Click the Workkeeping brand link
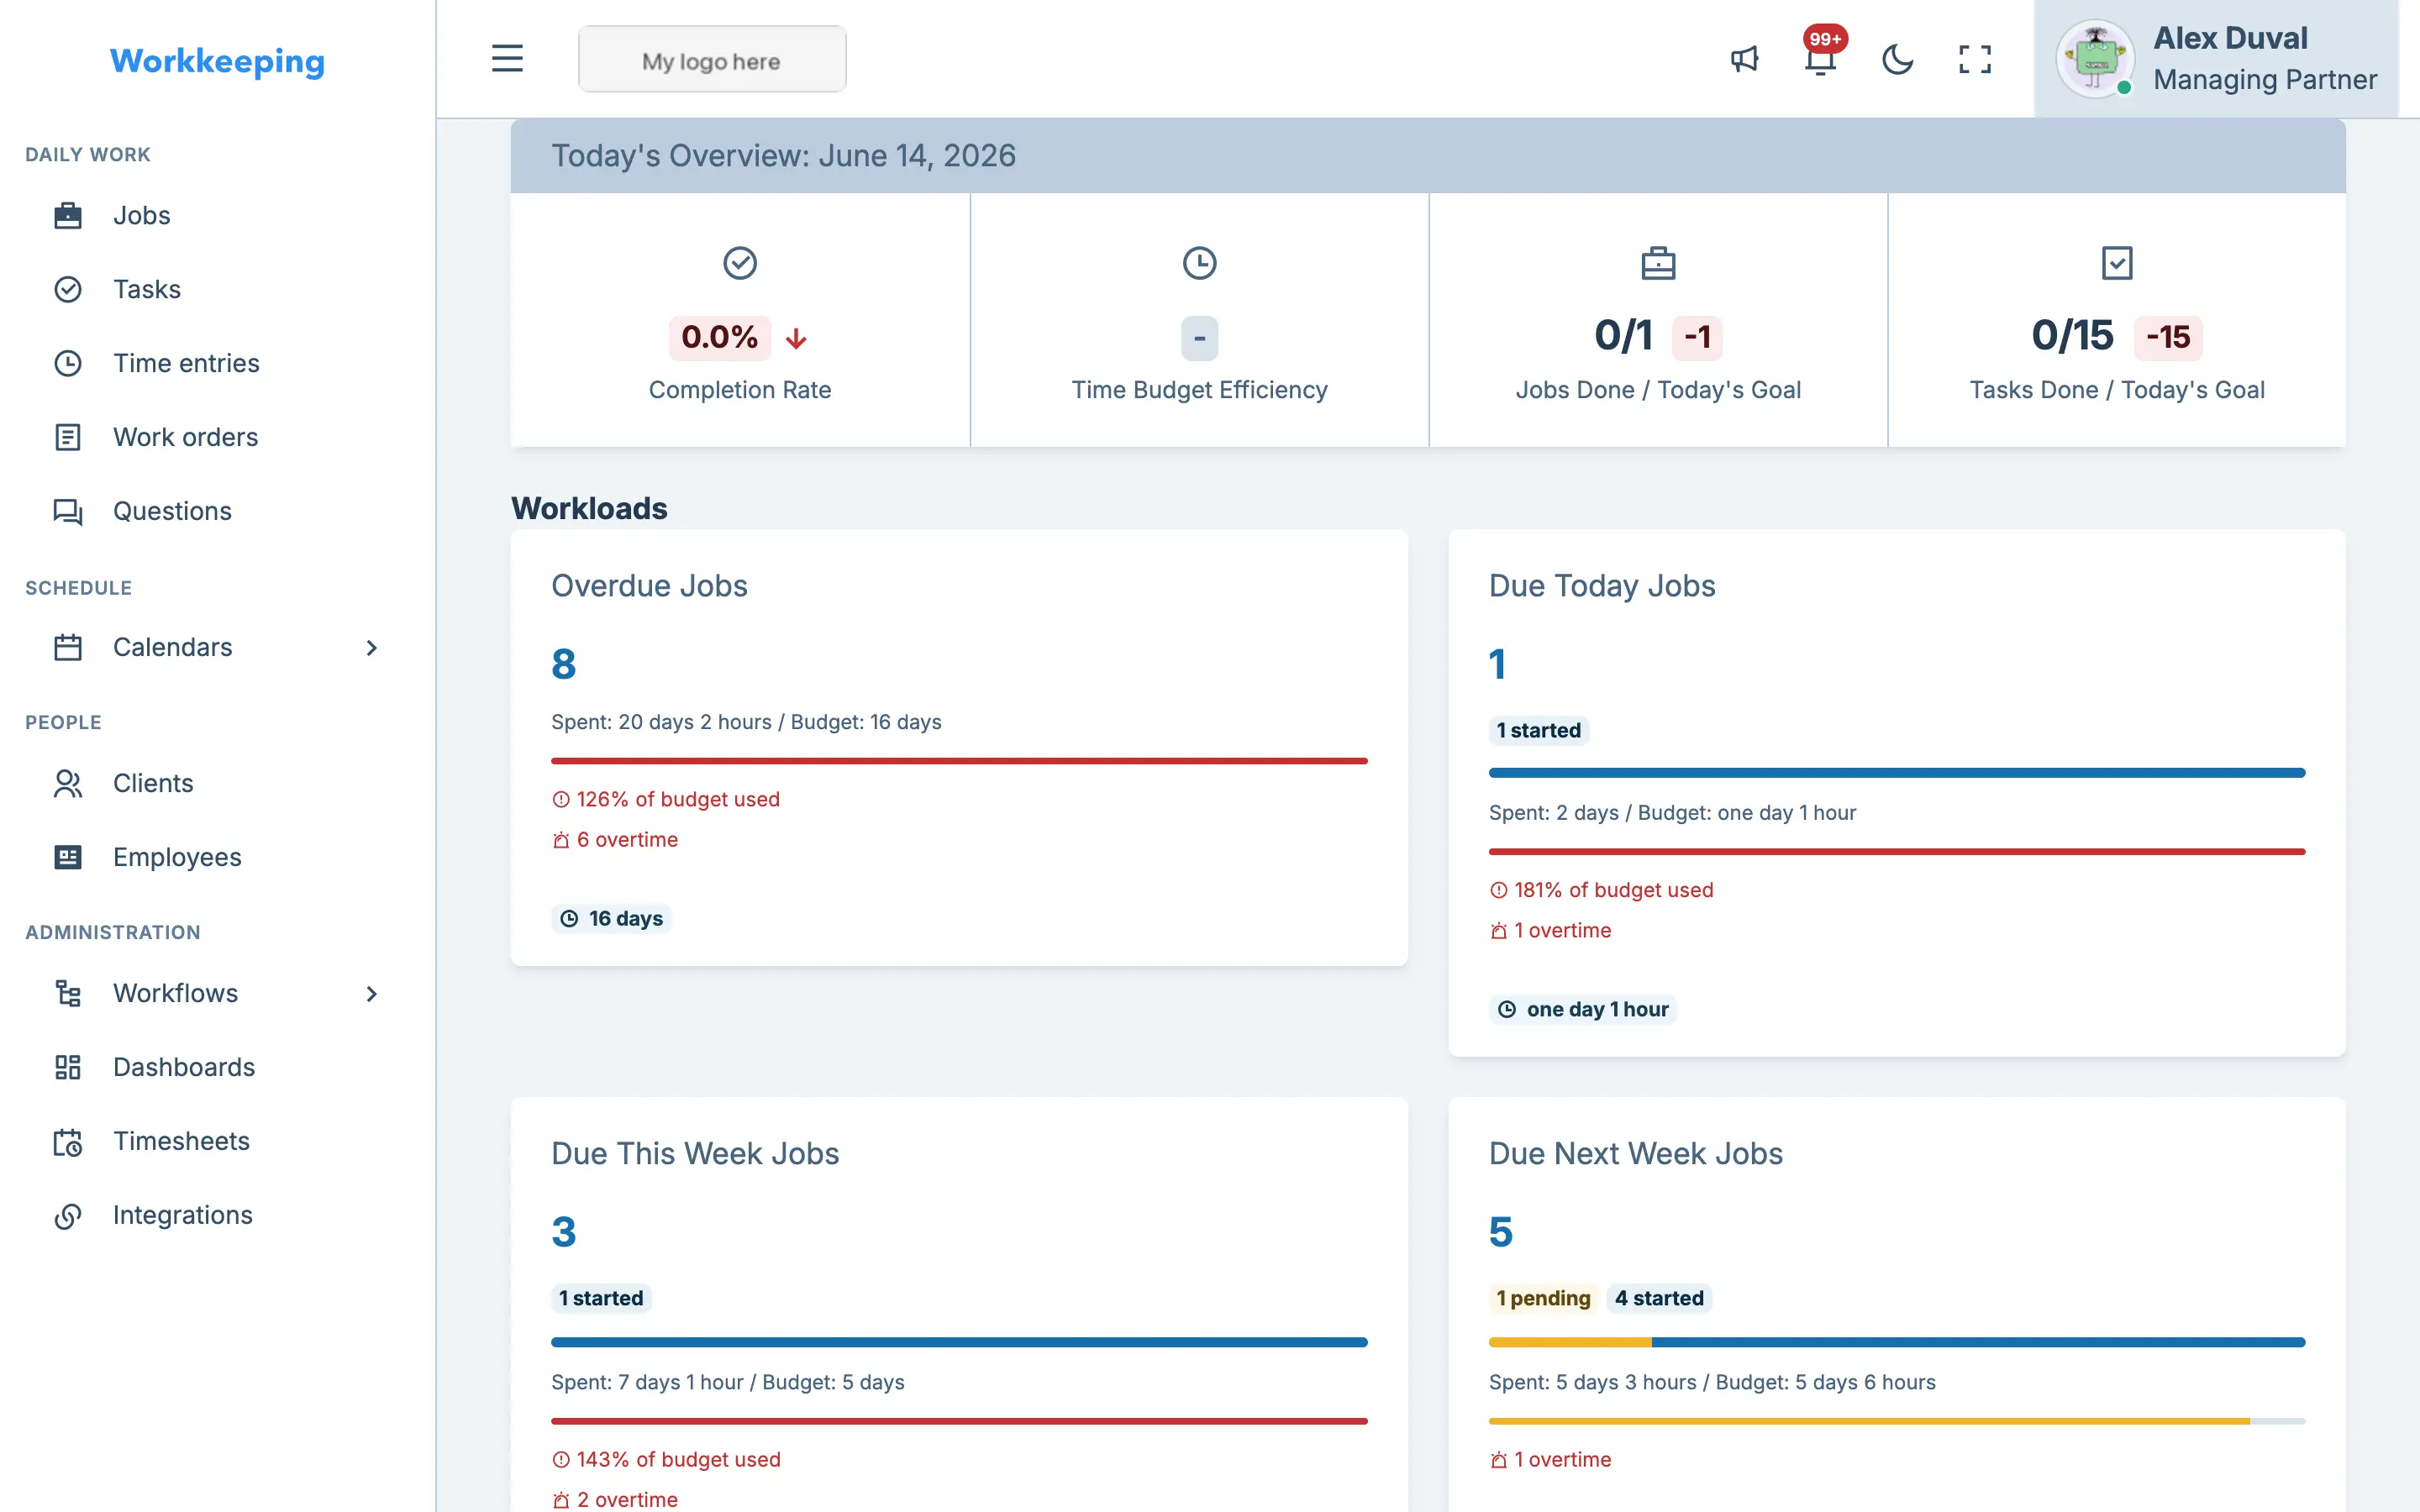The image size is (2420, 1512). [x=217, y=61]
